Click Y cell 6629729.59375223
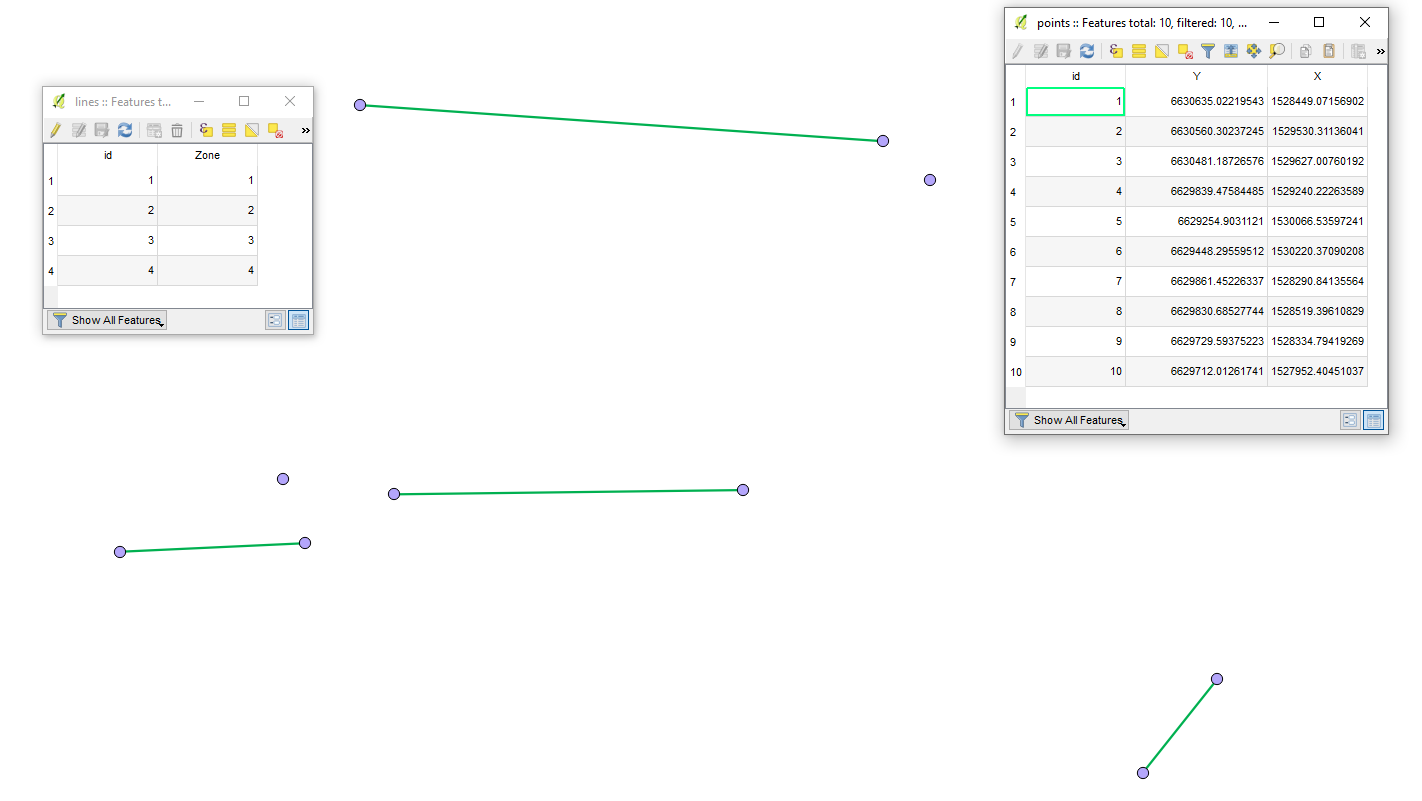The image size is (1422, 801). 1197,342
